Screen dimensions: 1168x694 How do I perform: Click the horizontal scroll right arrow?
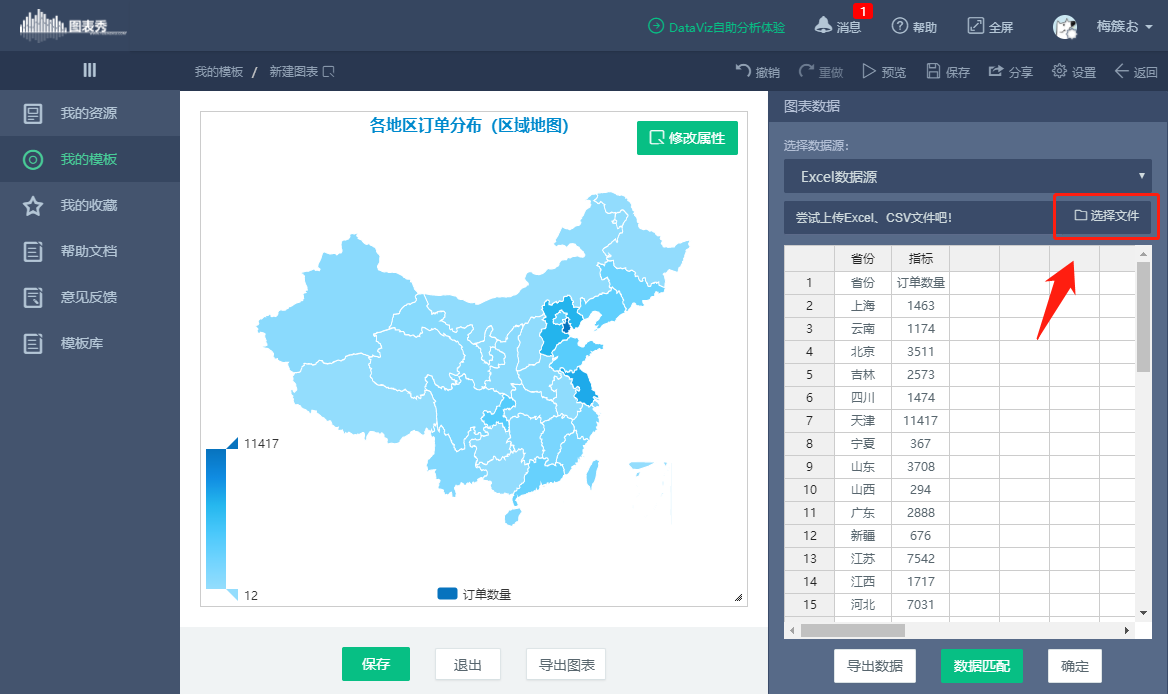point(1127,631)
